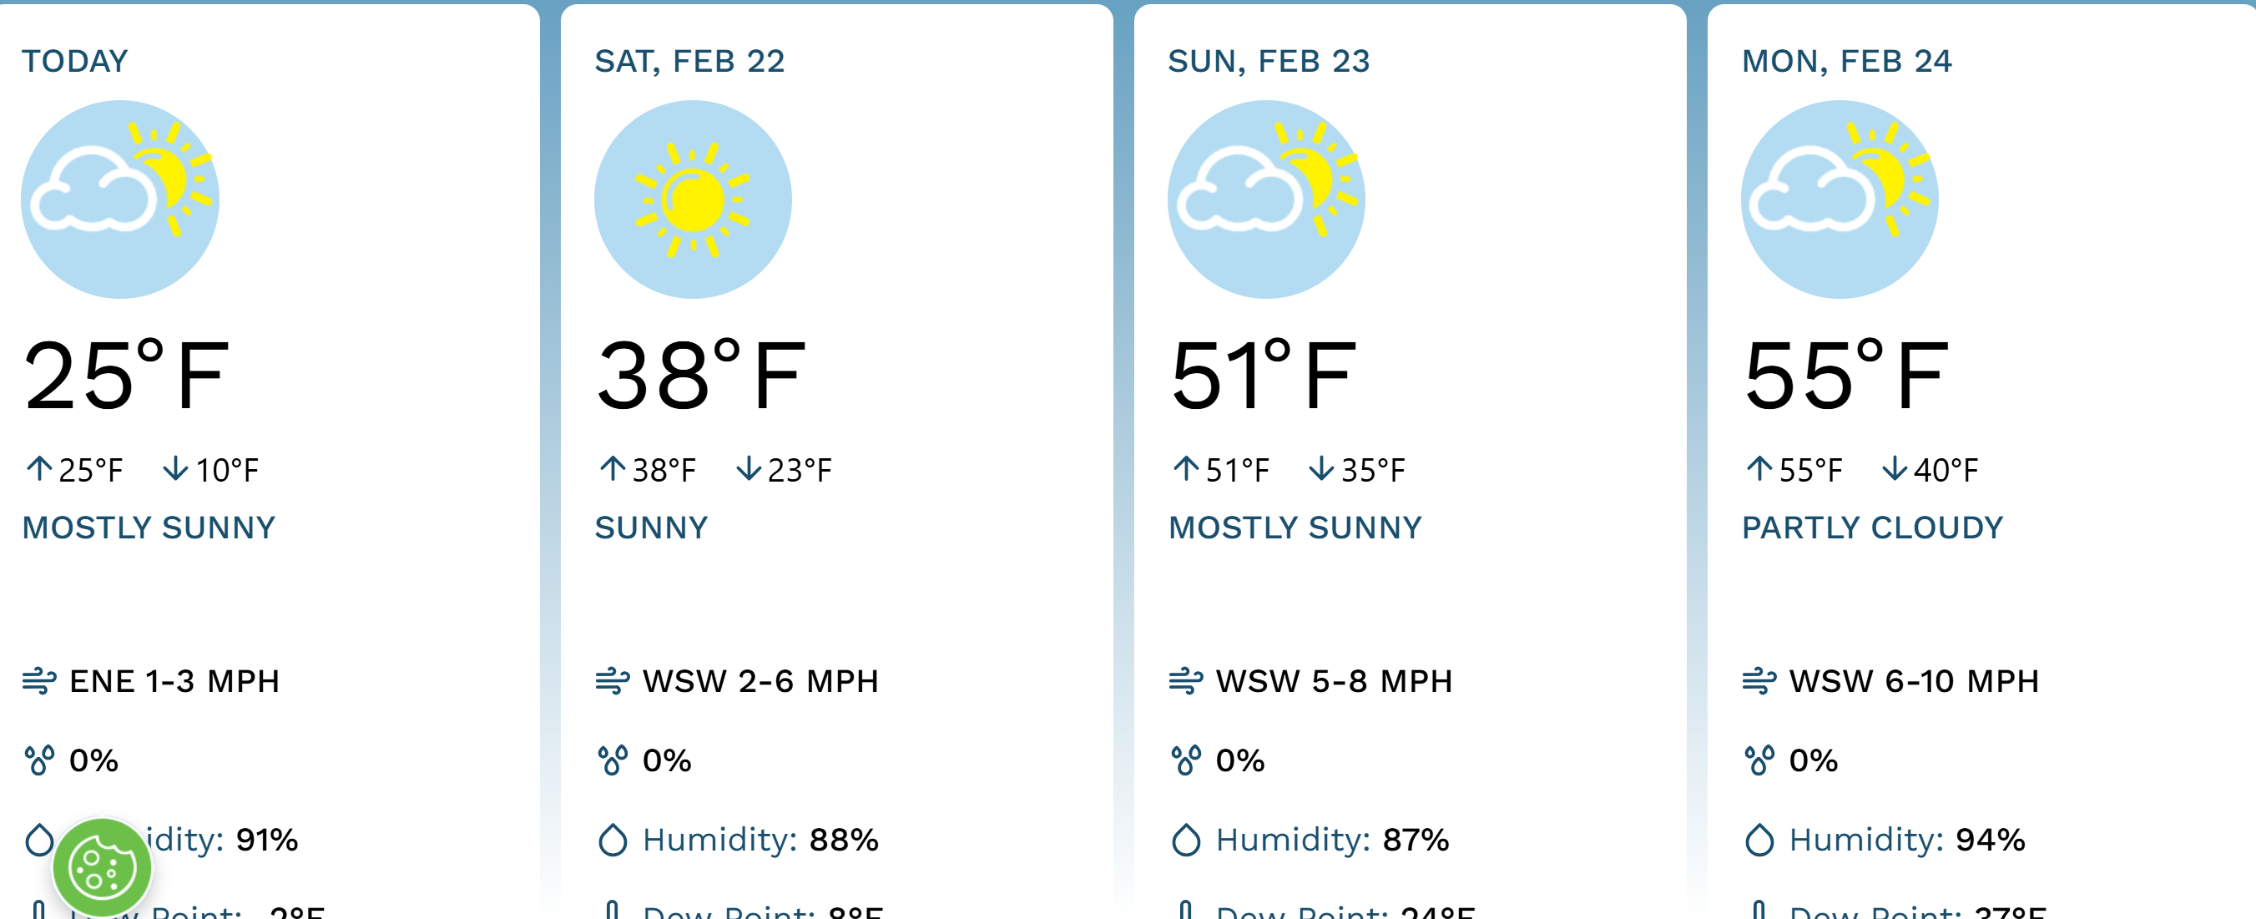This screenshot has height=919, width=2256.
Task: Click the WSW 5-8 MPH wind text
Action: tap(1334, 682)
